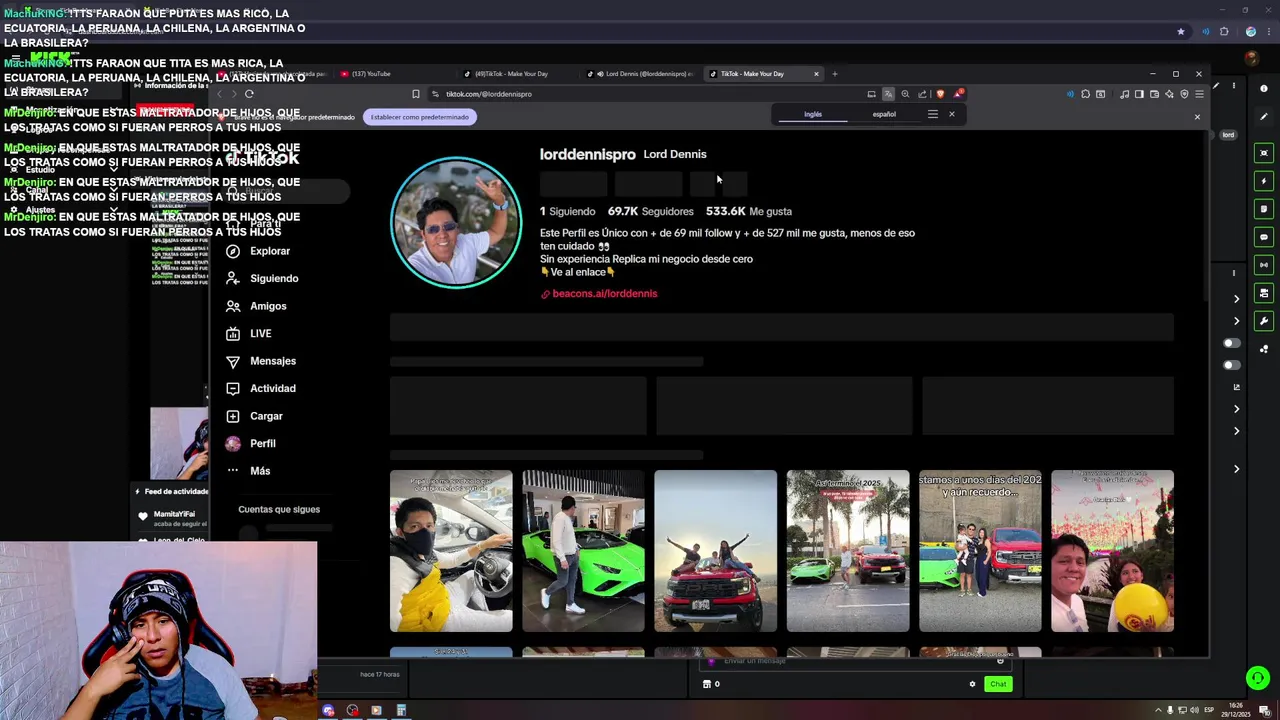This screenshot has height=720, width=1280.
Task: Open the Brave Shields lion icon
Action: [x=940, y=94]
